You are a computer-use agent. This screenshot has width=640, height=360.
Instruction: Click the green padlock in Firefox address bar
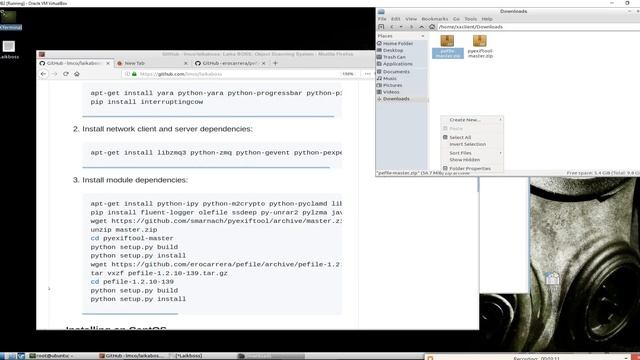[x=134, y=74]
